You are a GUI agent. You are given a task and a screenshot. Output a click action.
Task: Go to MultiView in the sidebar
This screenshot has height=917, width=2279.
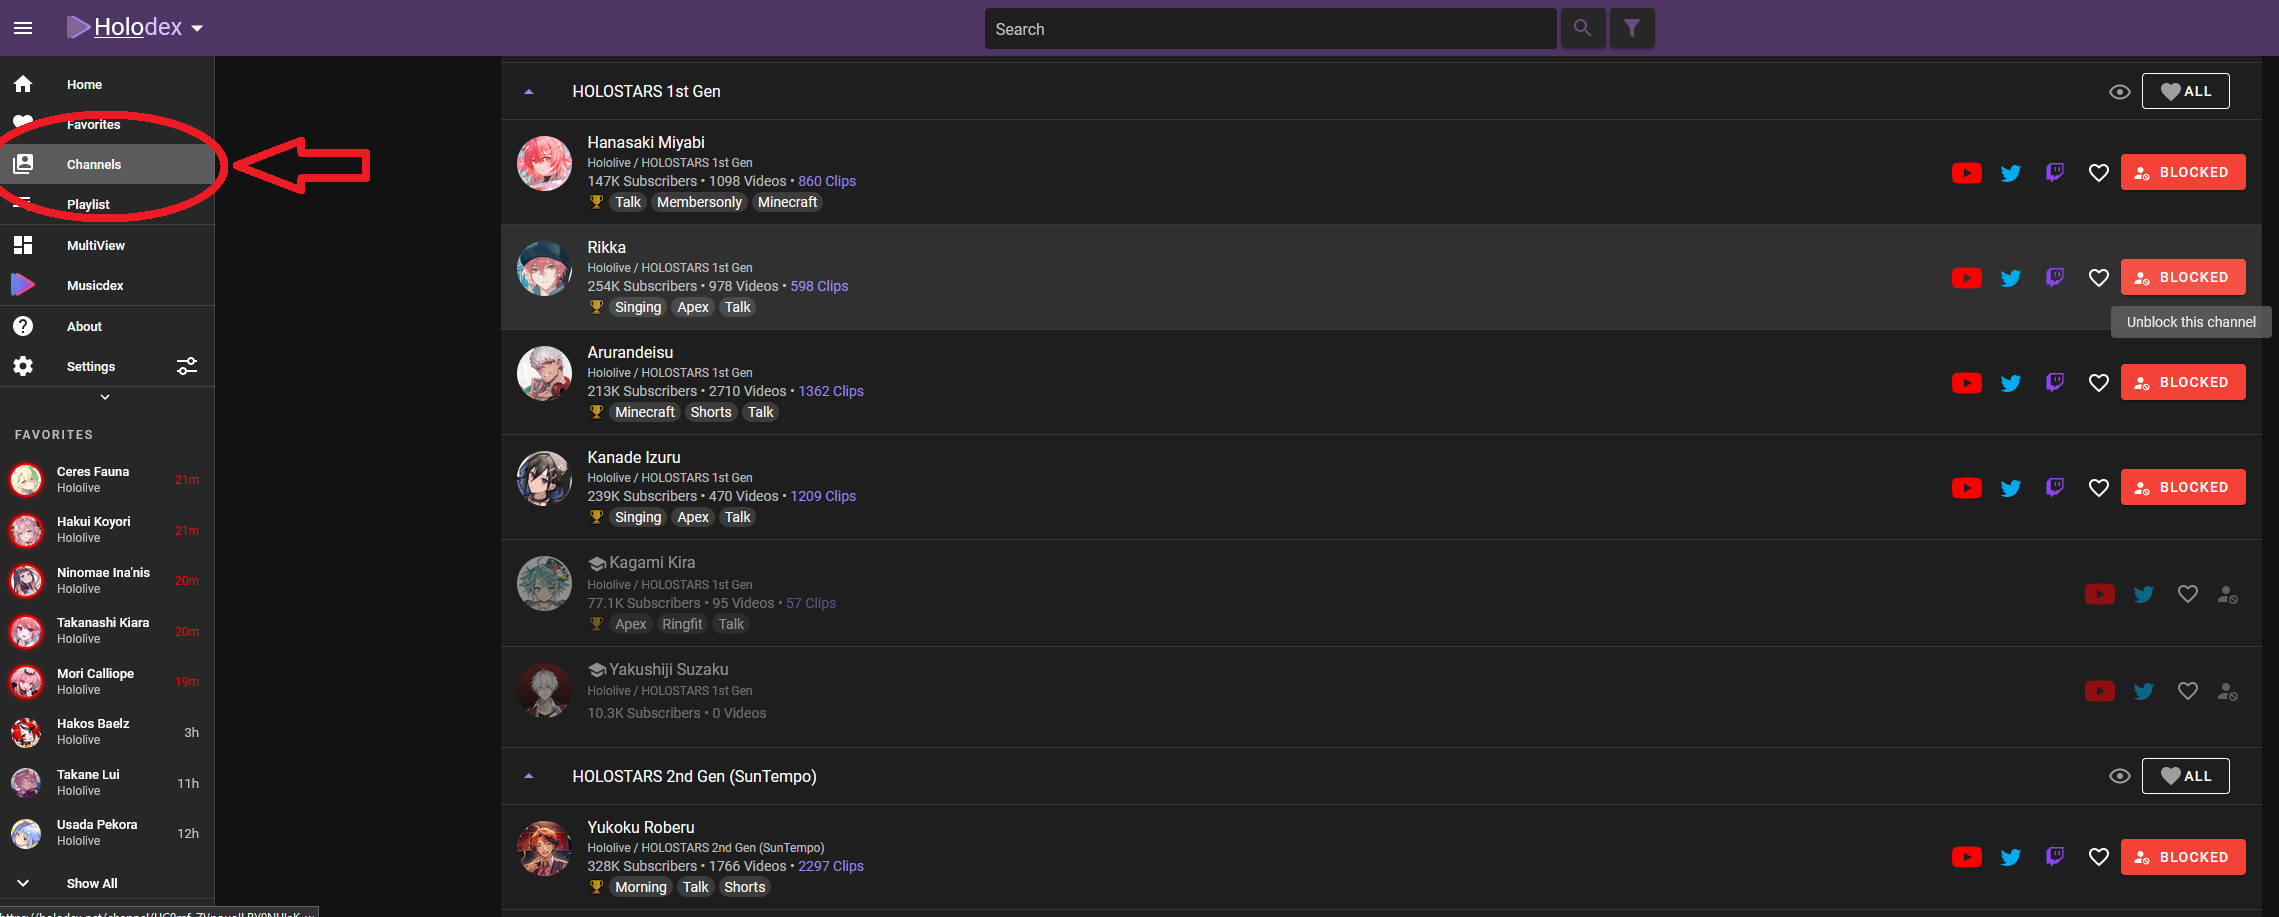click(95, 245)
